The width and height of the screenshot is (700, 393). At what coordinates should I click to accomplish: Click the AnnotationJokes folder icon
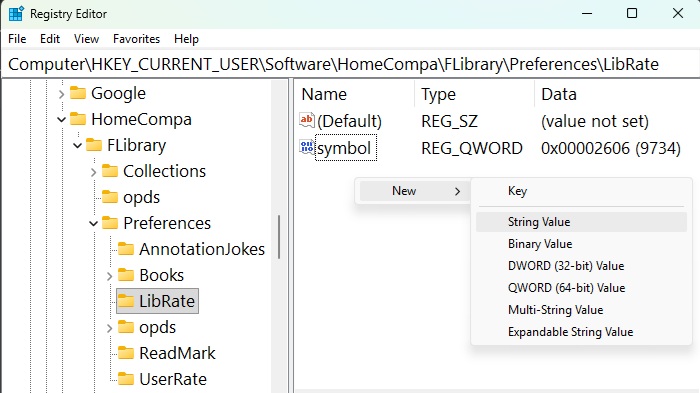[x=126, y=249]
